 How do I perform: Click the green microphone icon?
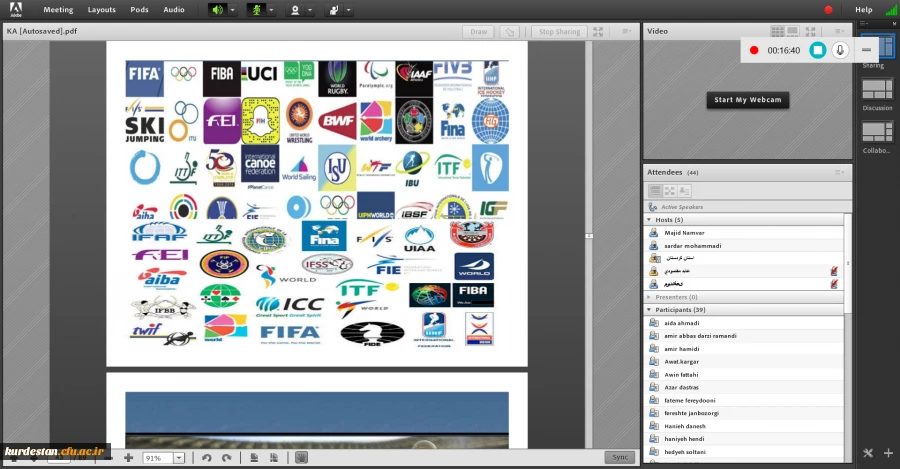click(255, 10)
